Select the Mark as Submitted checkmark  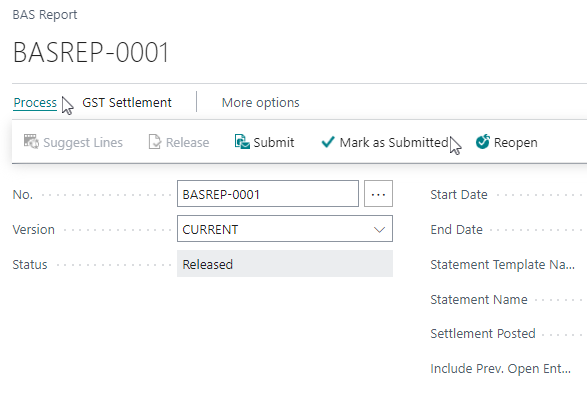pyautogui.click(x=328, y=142)
